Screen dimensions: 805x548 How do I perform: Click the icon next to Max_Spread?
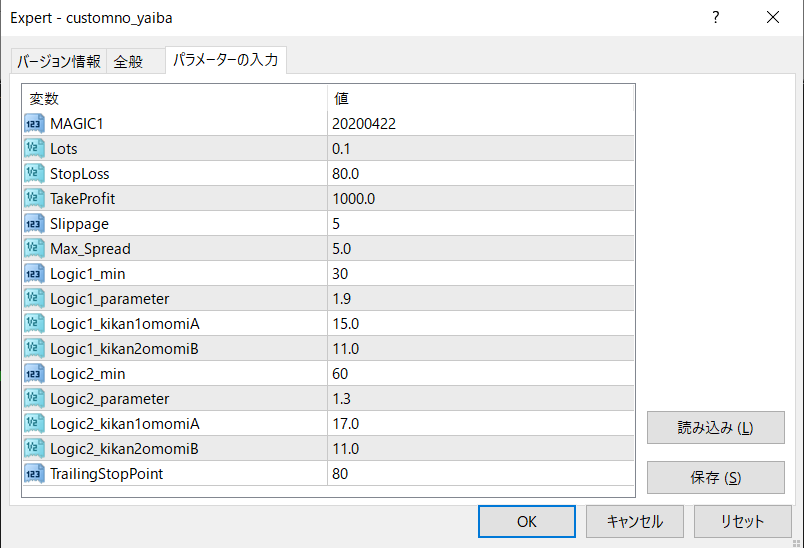point(34,248)
